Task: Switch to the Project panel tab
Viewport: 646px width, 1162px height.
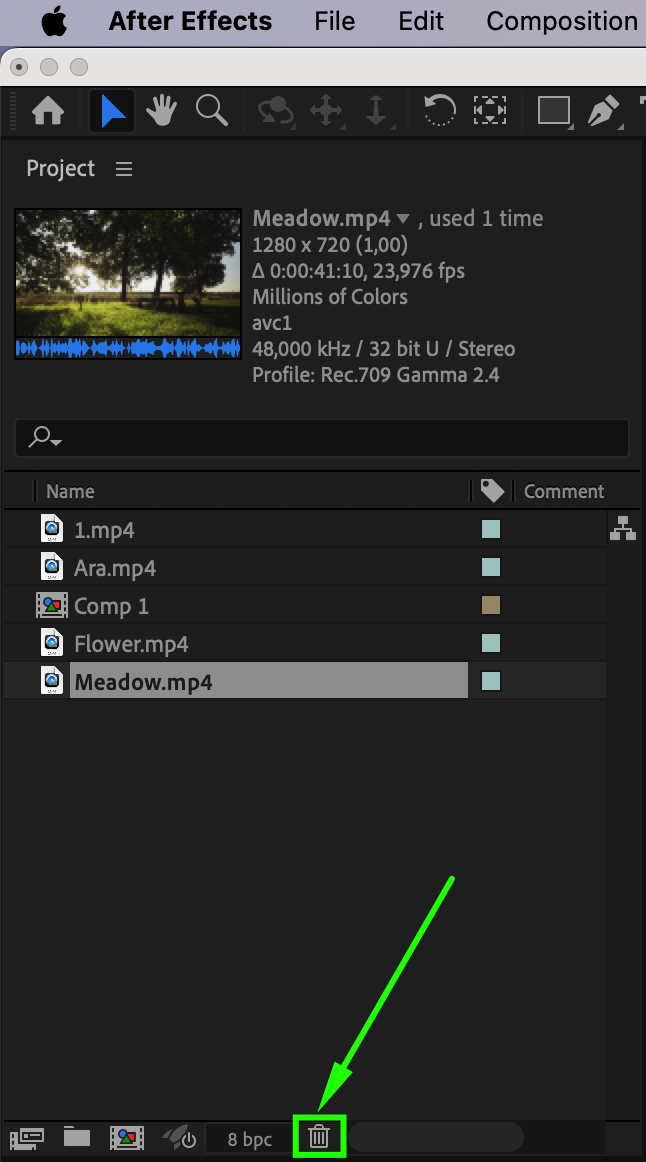Action: [61, 168]
